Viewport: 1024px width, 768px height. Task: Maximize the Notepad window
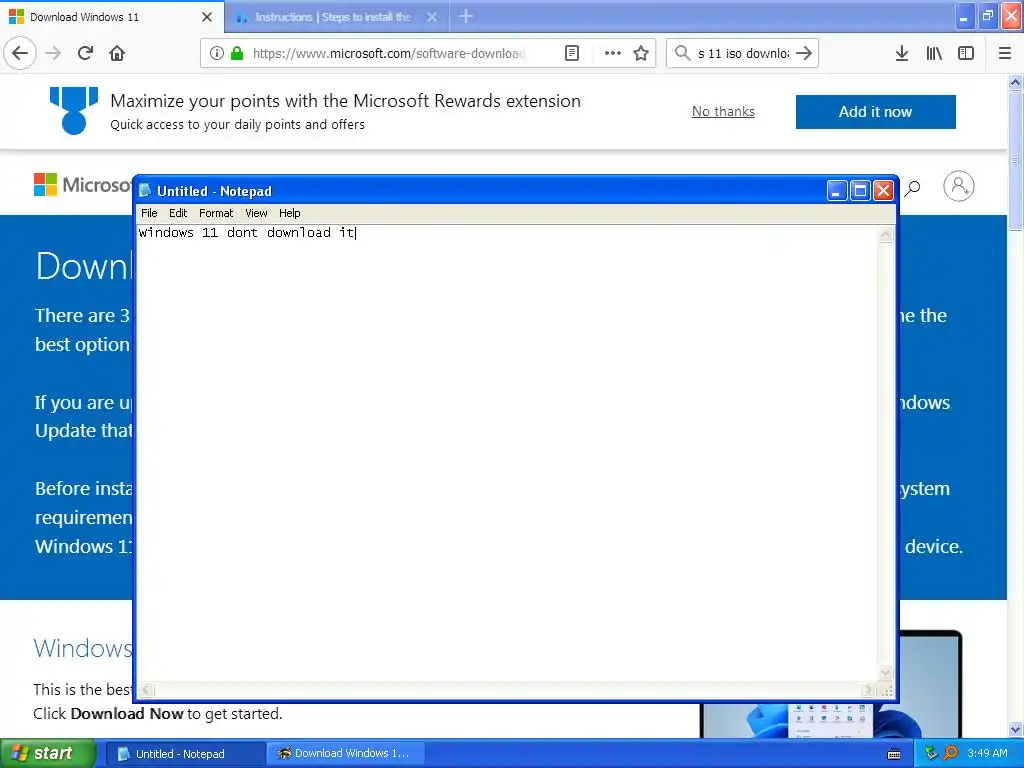pyautogui.click(x=860, y=191)
